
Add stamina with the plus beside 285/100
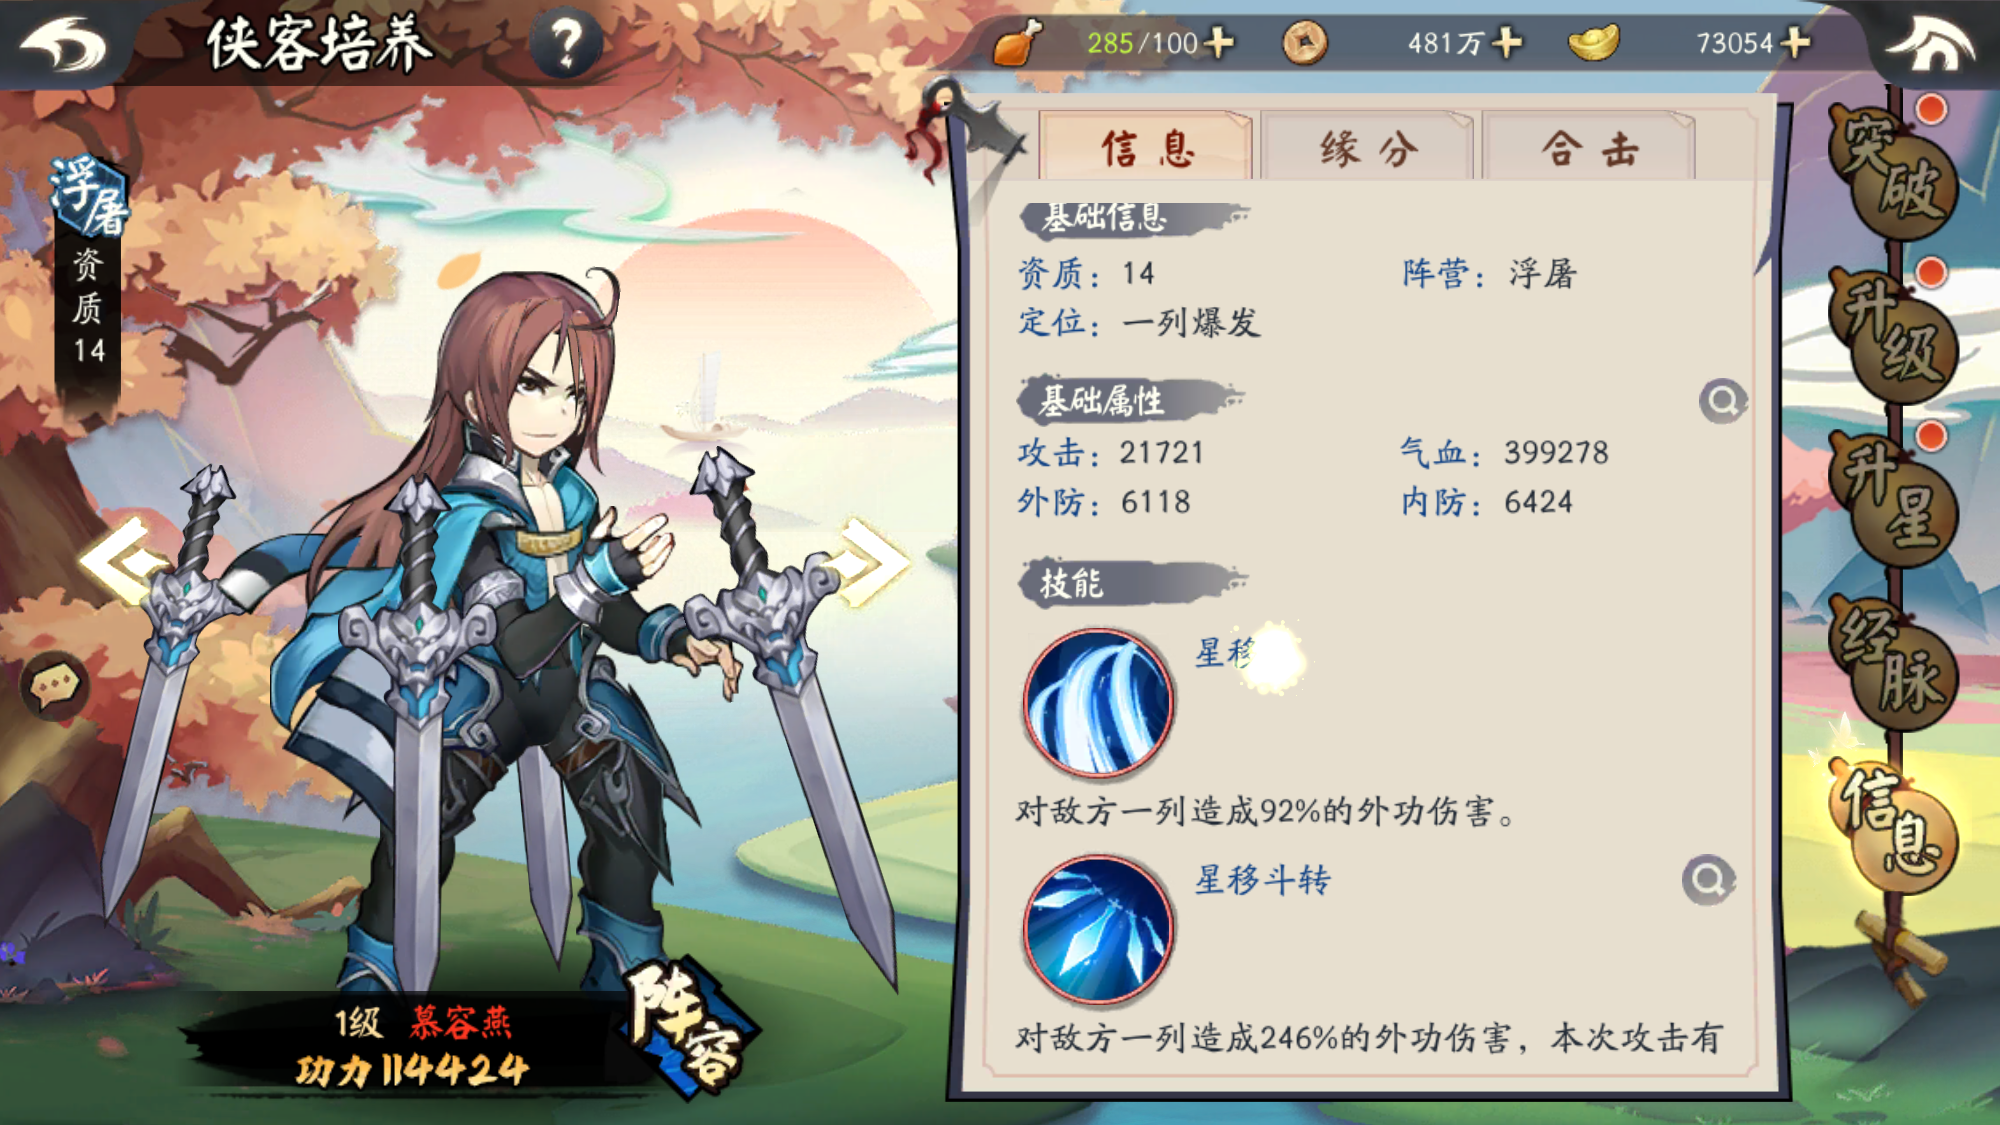point(1219,43)
